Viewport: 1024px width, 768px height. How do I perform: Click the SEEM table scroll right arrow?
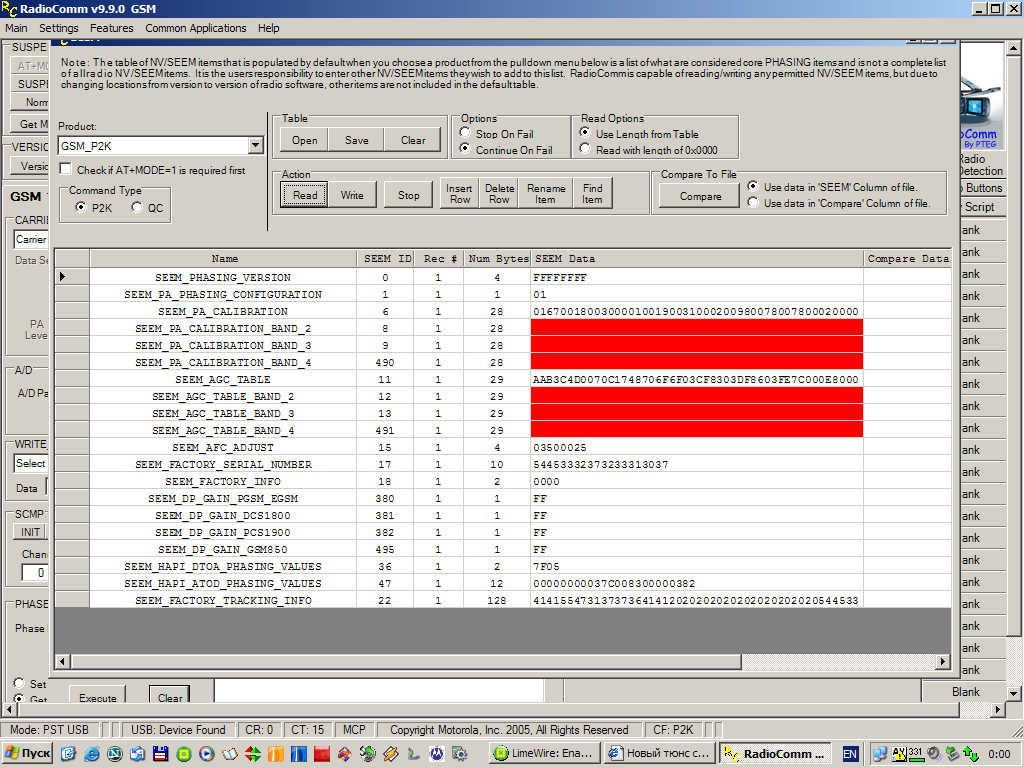point(942,662)
